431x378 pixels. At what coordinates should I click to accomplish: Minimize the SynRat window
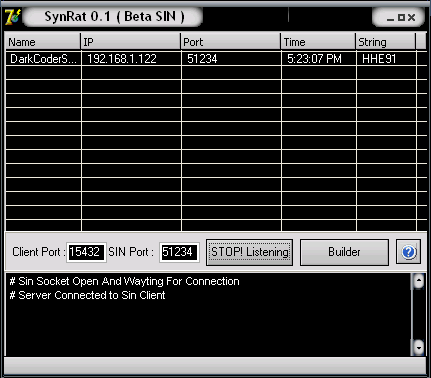point(390,18)
